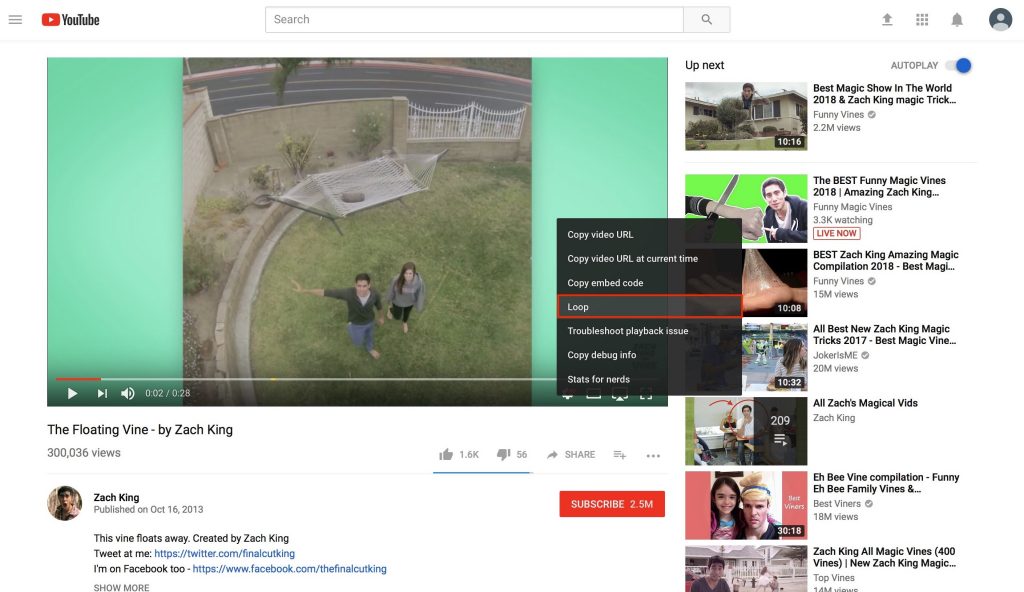Open All Best New Zach King Magic Tricks title
Screen dimensions: 1024x592
884,335
